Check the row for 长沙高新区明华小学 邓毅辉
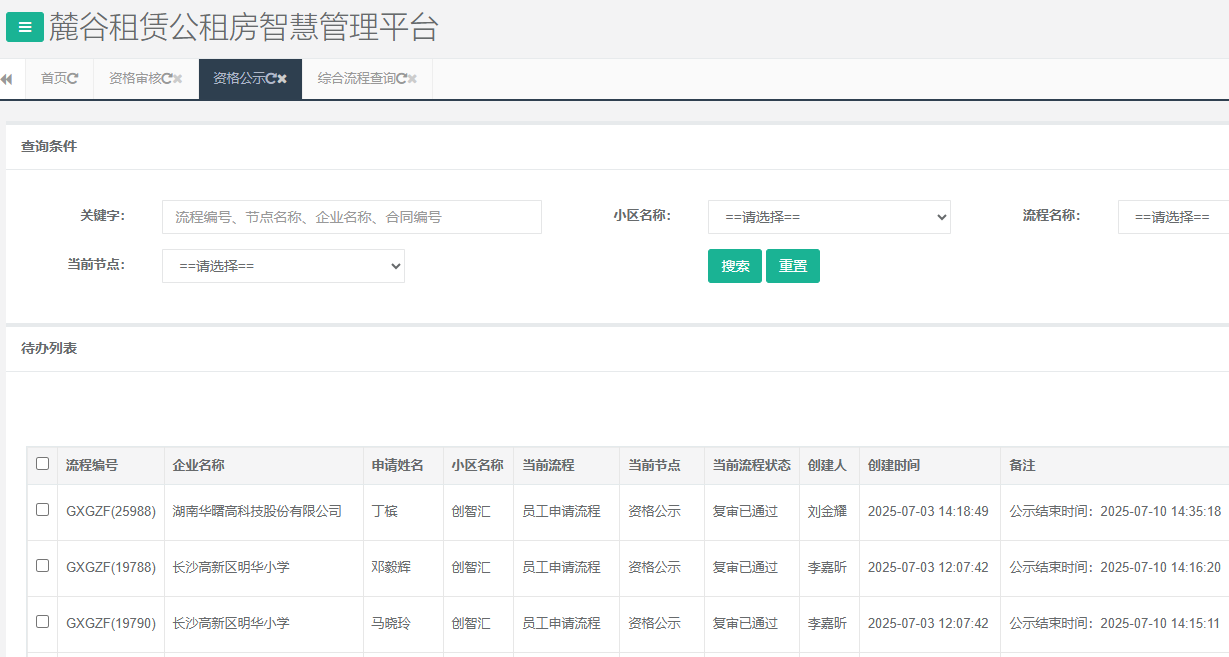The image size is (1229, 657). pyautogui.click(x=42, y=567)
